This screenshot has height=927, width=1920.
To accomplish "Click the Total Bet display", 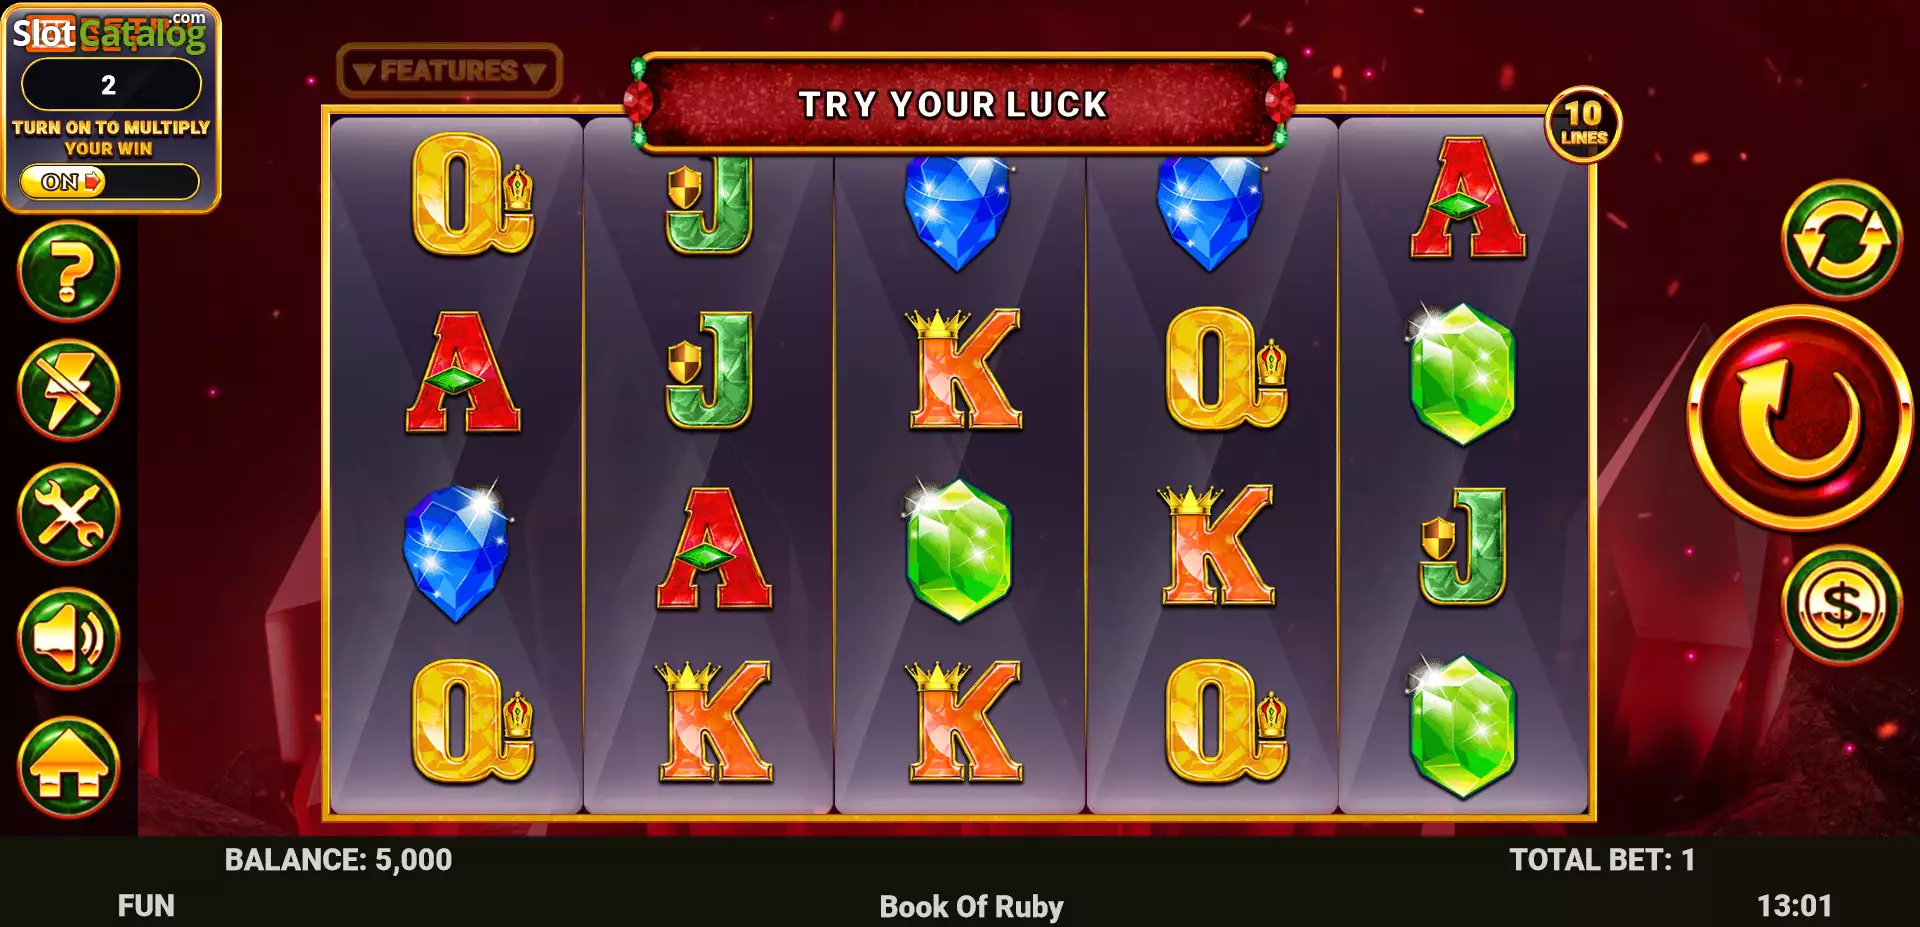I will coord(1601,860).
